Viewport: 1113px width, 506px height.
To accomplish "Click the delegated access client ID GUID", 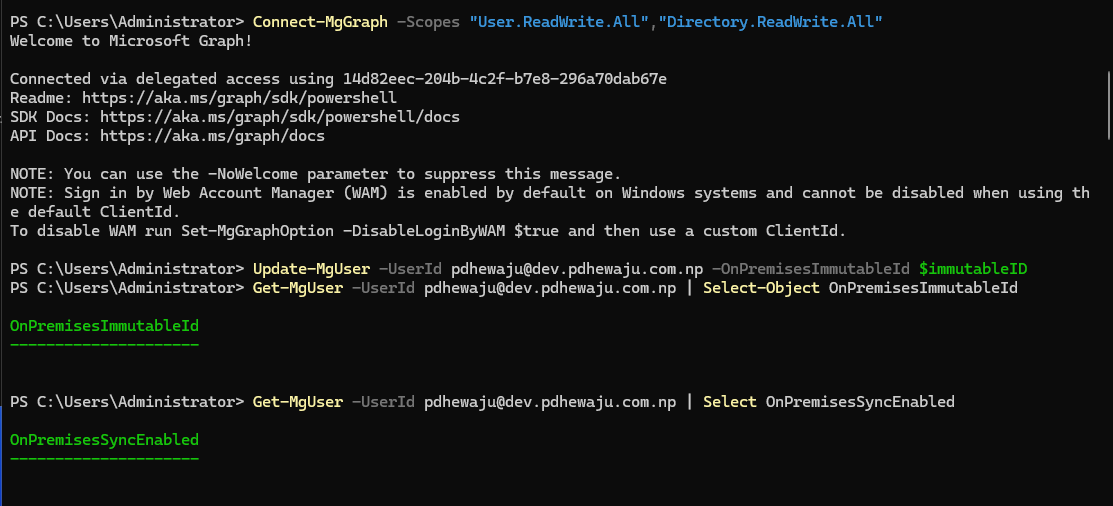I will point(491,79).
